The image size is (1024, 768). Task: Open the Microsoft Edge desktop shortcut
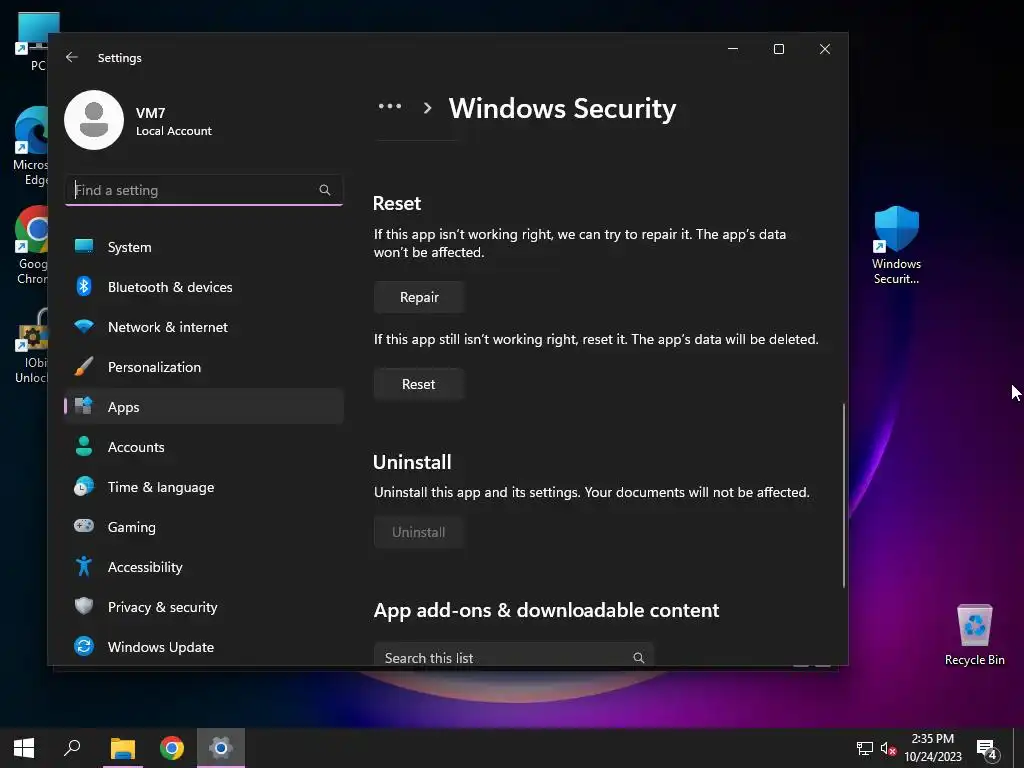[31, 146]
